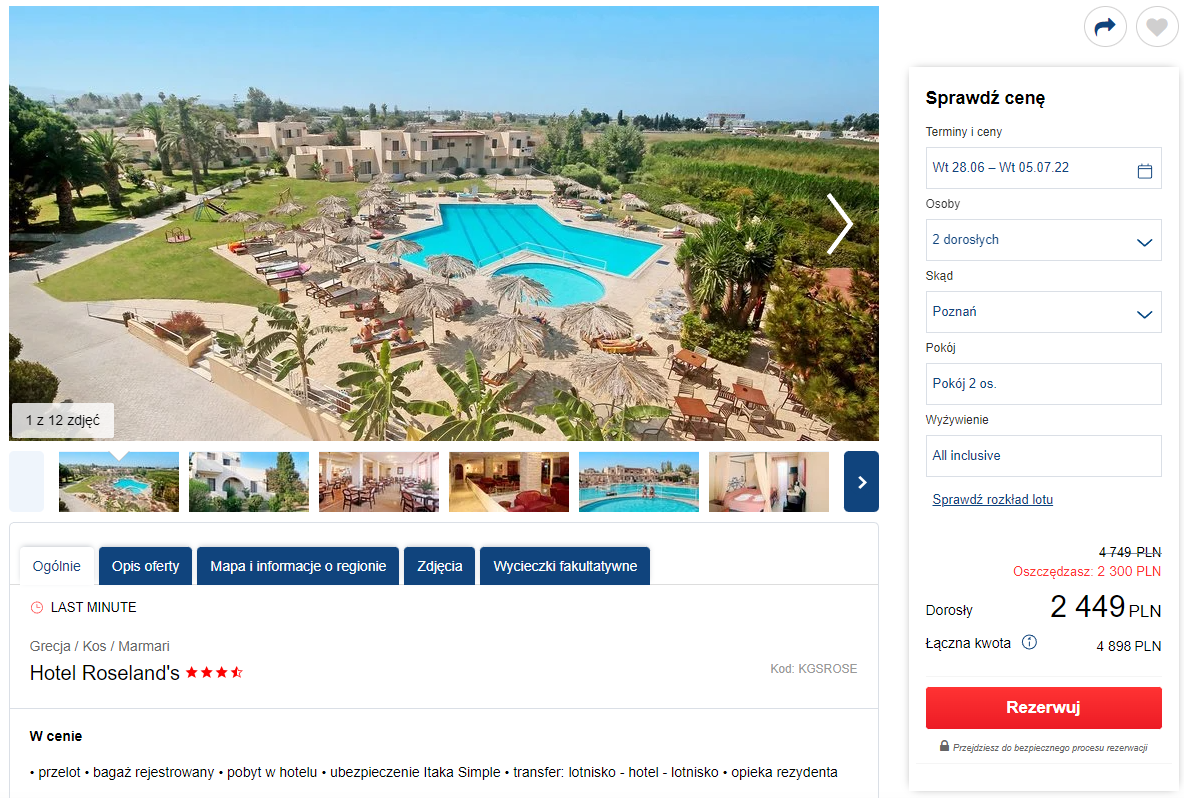Image resolution: width=1184 pixels, height=798 pixels.
Task: Advance thumbnail strip with blue arrow button
Action: pos(862,482)
